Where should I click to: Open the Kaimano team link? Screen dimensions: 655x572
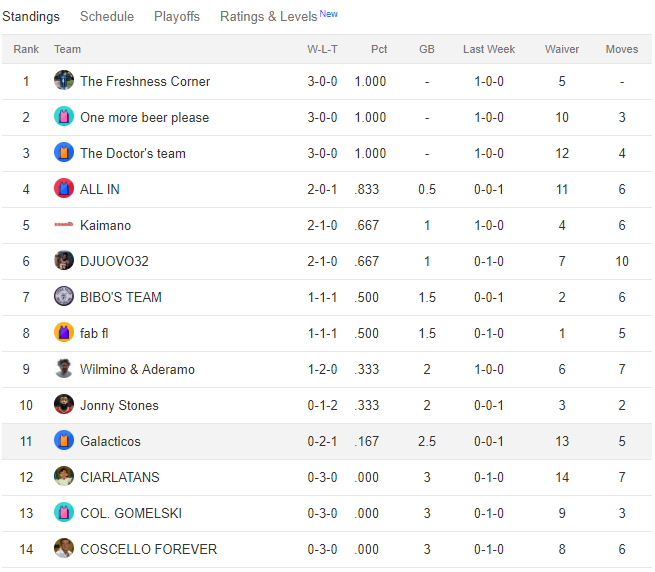(105, 225)
